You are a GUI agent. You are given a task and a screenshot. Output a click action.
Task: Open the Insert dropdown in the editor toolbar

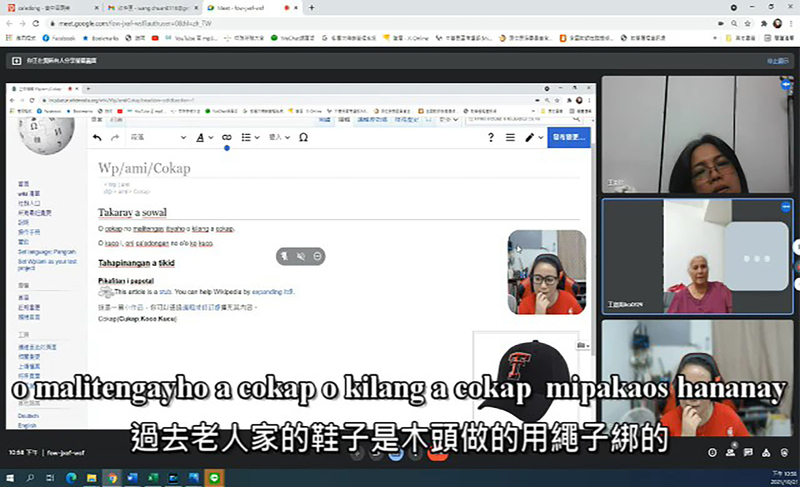coord(279,137)
